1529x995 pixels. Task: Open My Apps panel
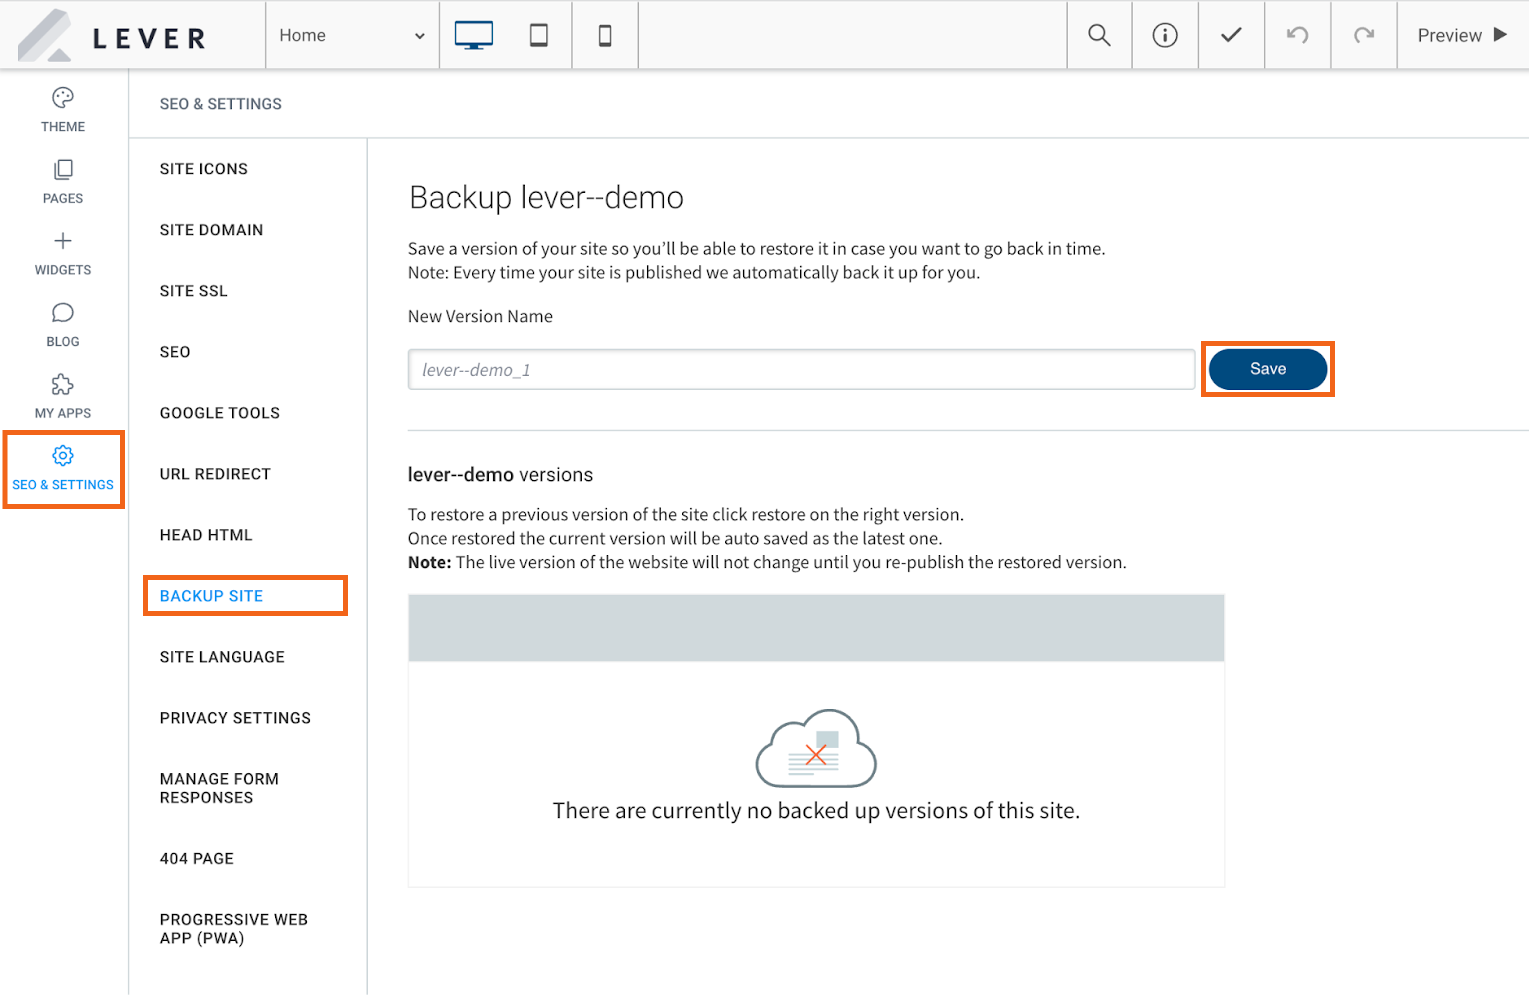(63, 397)
